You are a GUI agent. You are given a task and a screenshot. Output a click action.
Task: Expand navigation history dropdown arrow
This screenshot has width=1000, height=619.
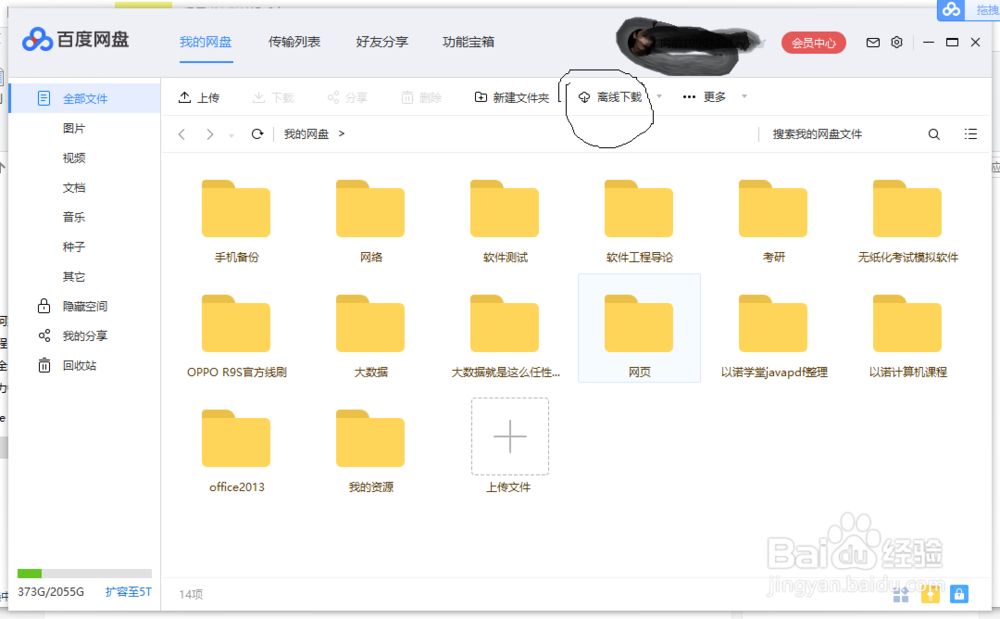click(230, 133)
